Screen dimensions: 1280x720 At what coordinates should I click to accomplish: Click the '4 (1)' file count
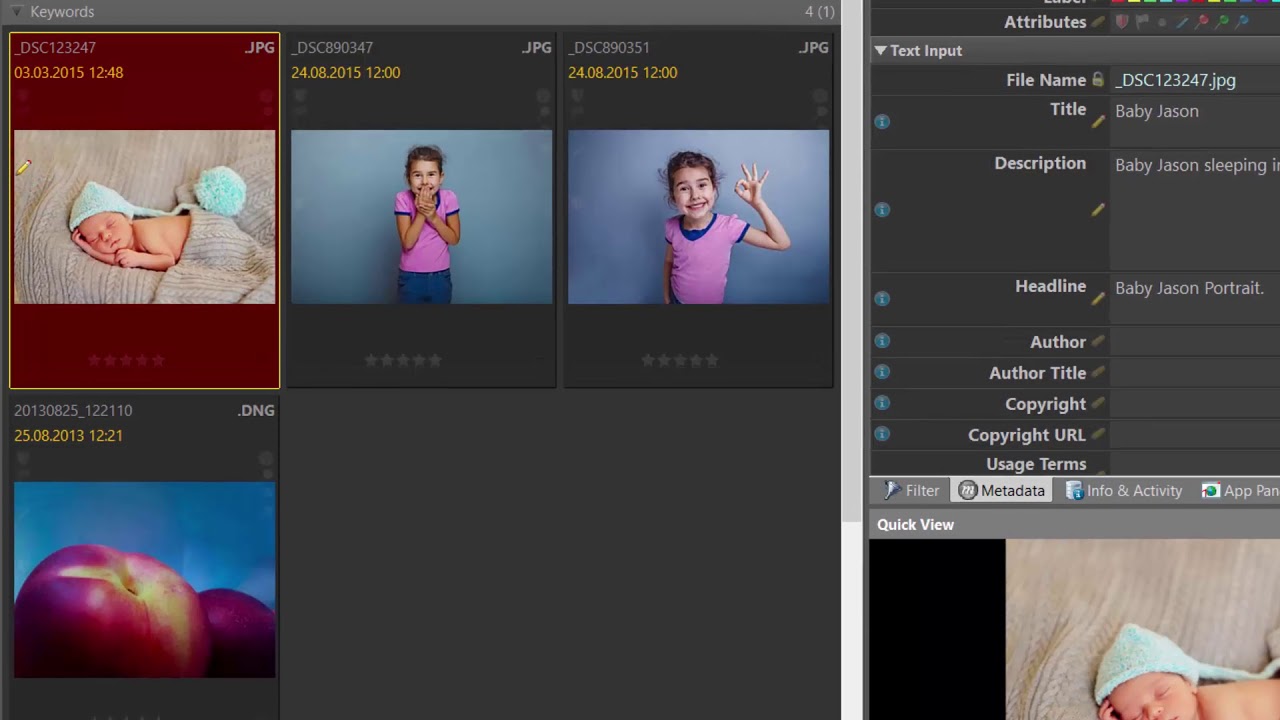tap(819, 12)
